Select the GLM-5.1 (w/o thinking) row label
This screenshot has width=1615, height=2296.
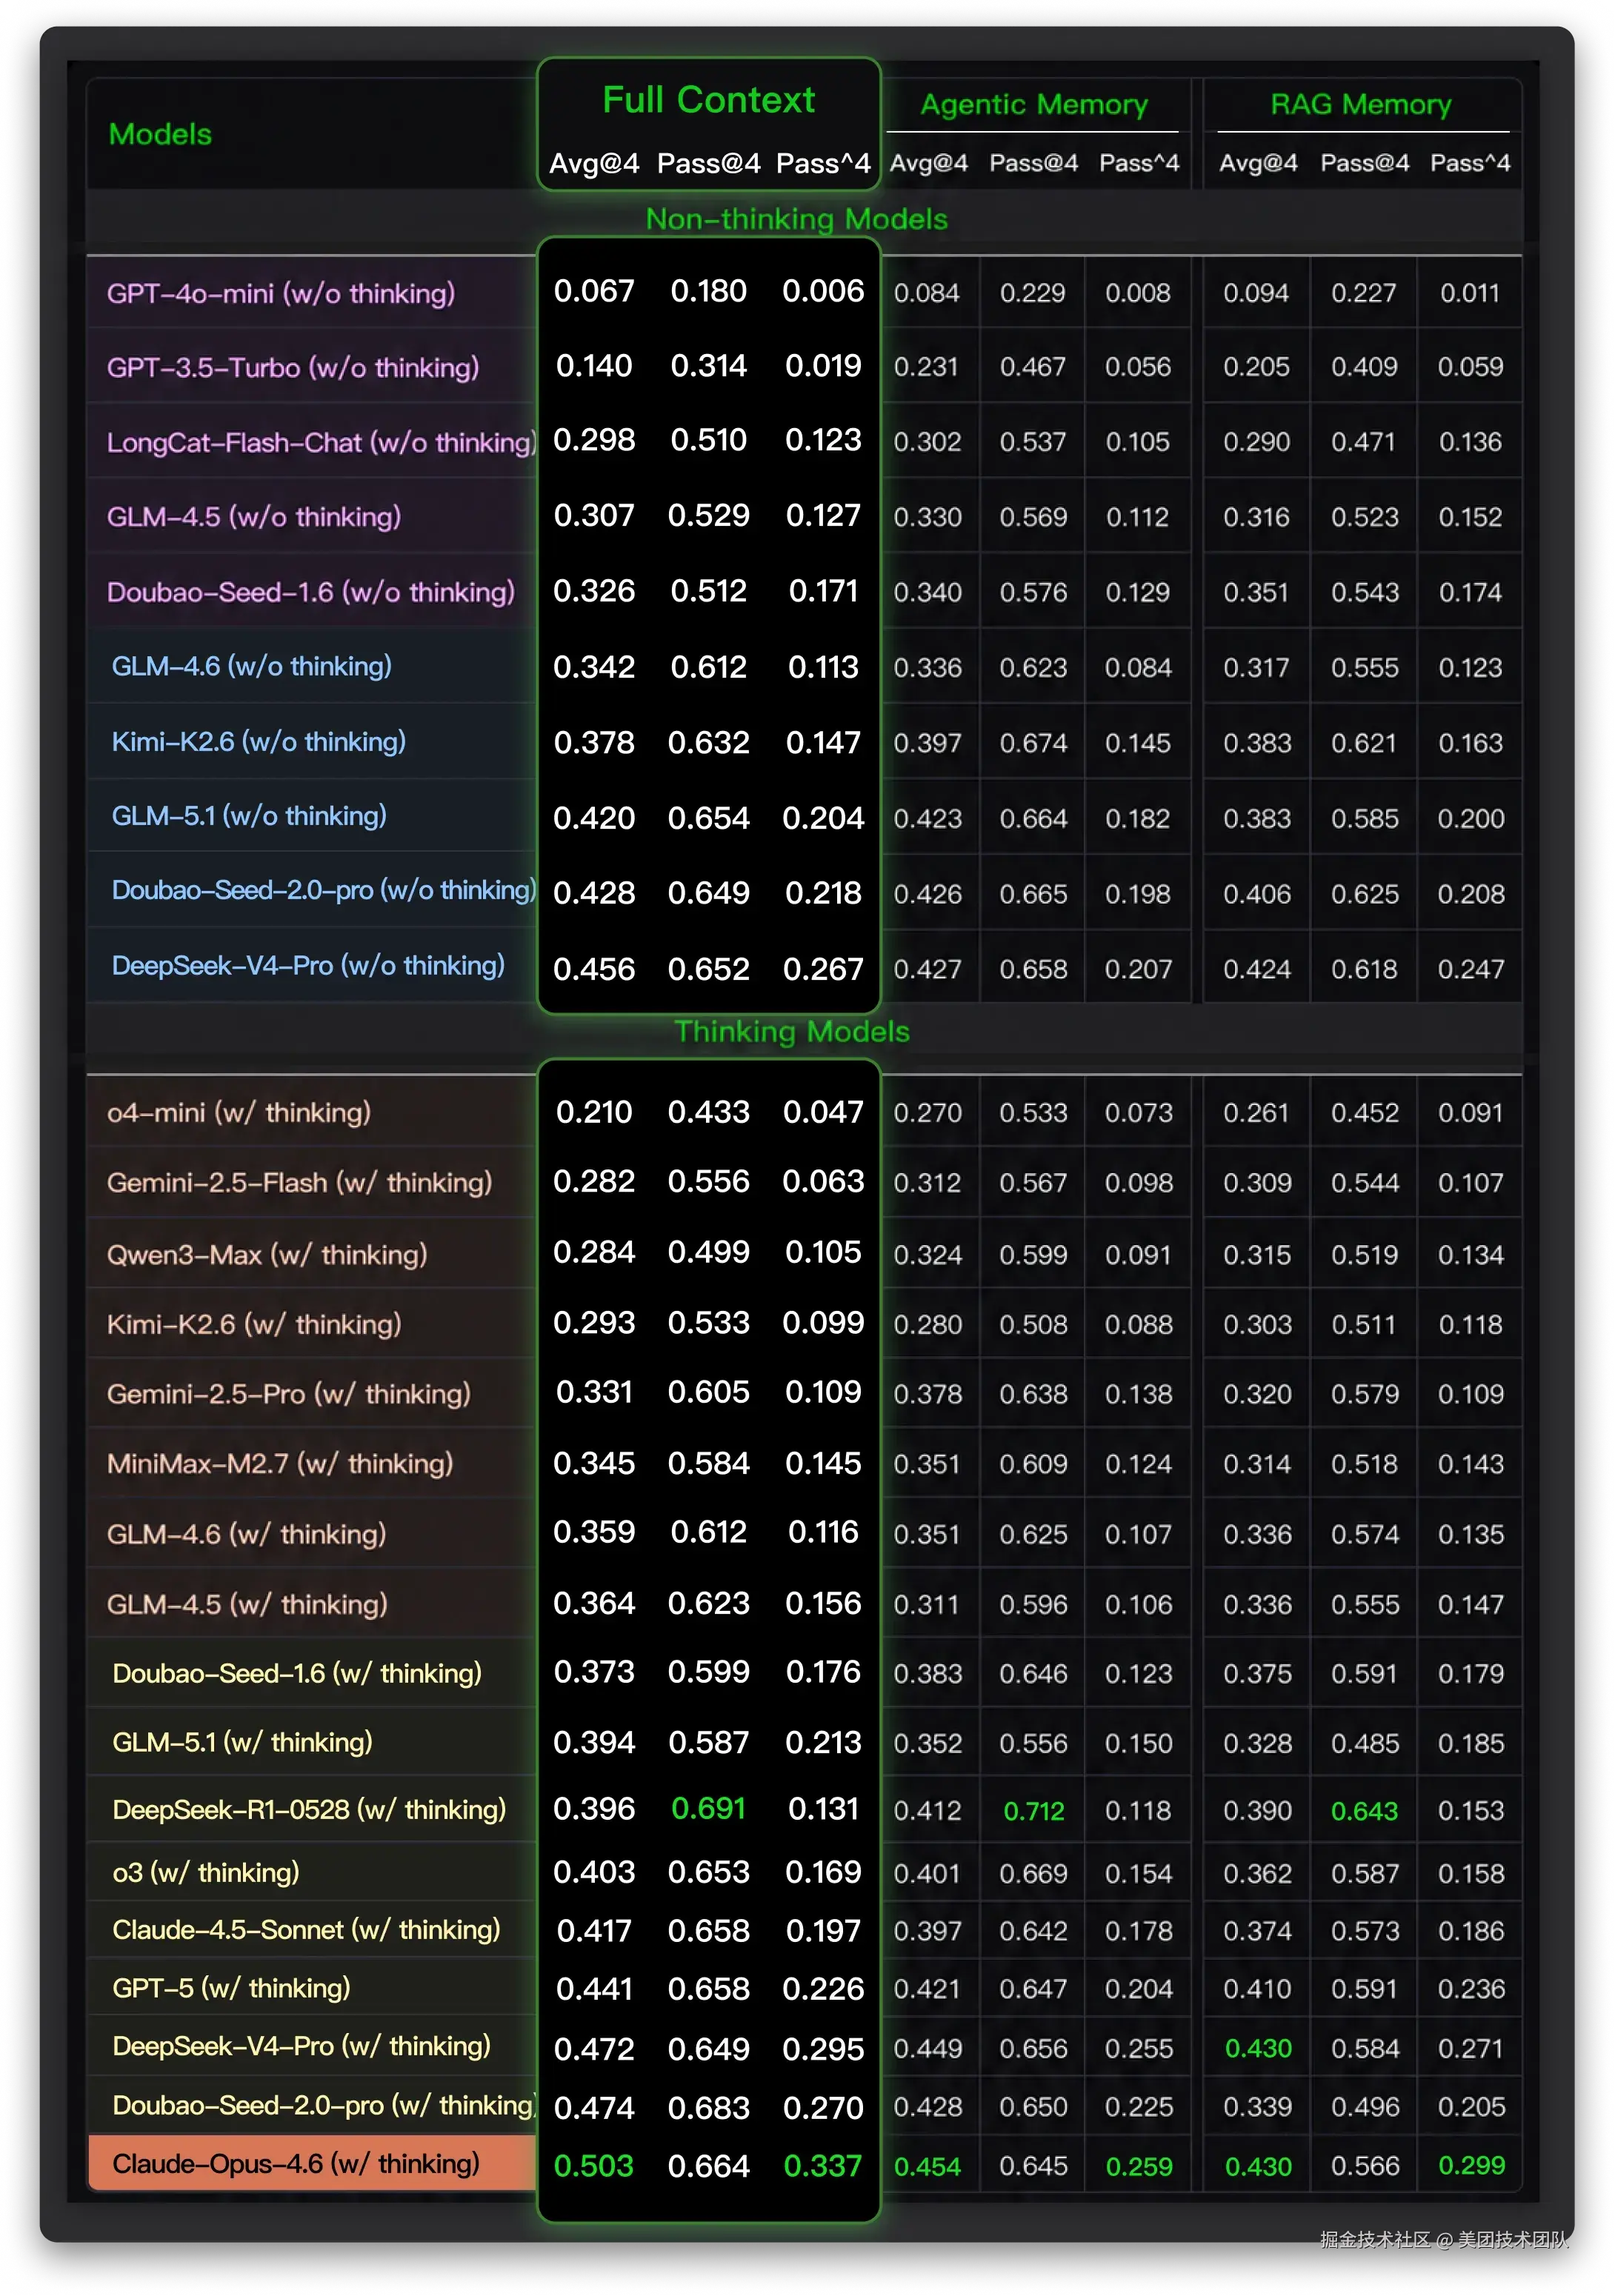pyautogui.click(x=249, y=816)
